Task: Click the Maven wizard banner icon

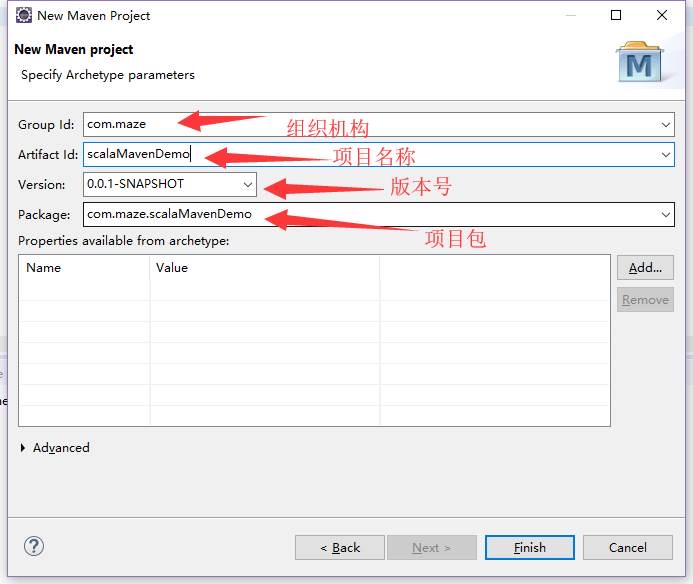Action: click(639, 64)
